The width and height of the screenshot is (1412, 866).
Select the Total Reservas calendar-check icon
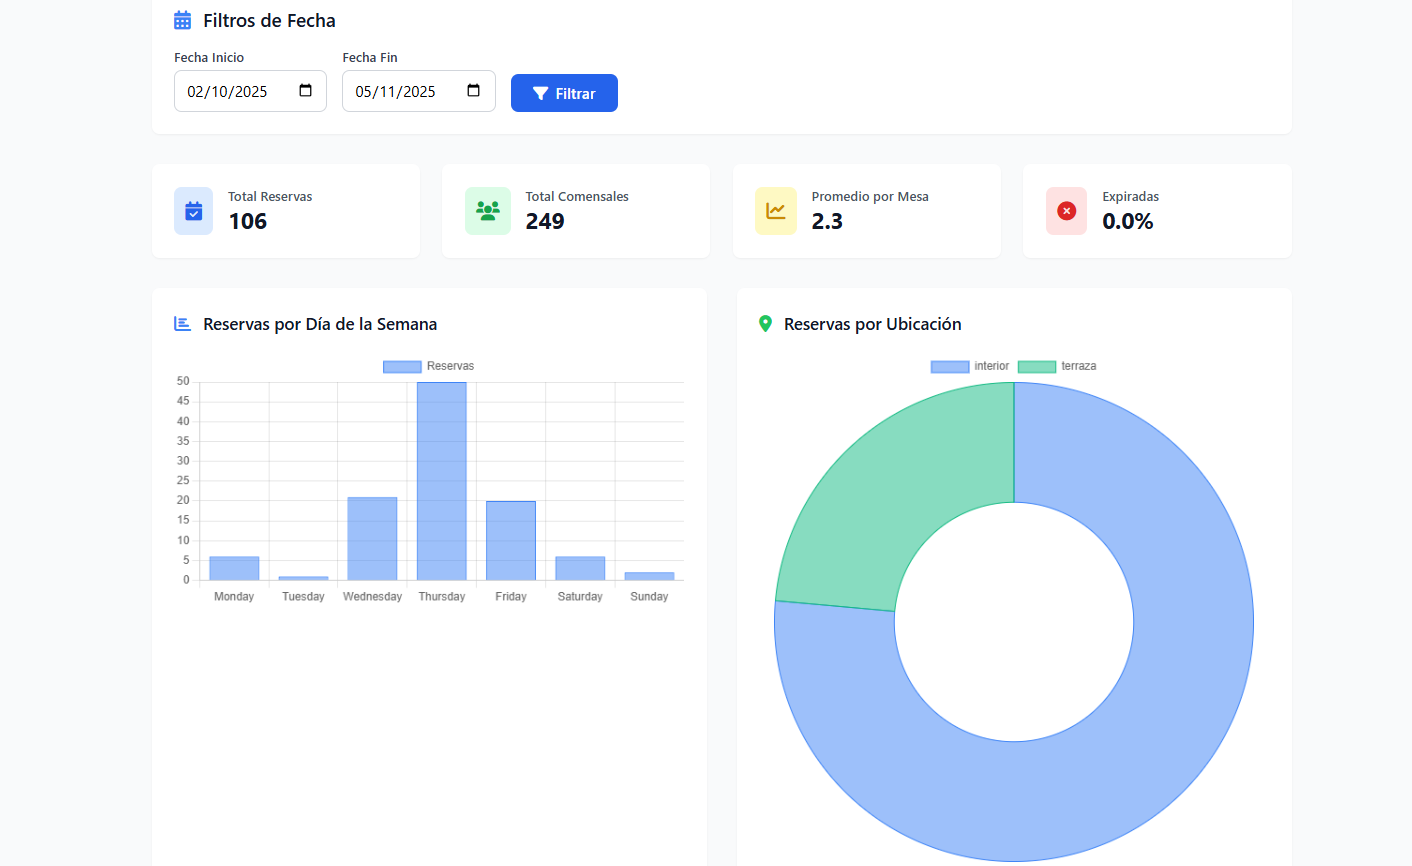pyautogui.click(x=193, y=211)
